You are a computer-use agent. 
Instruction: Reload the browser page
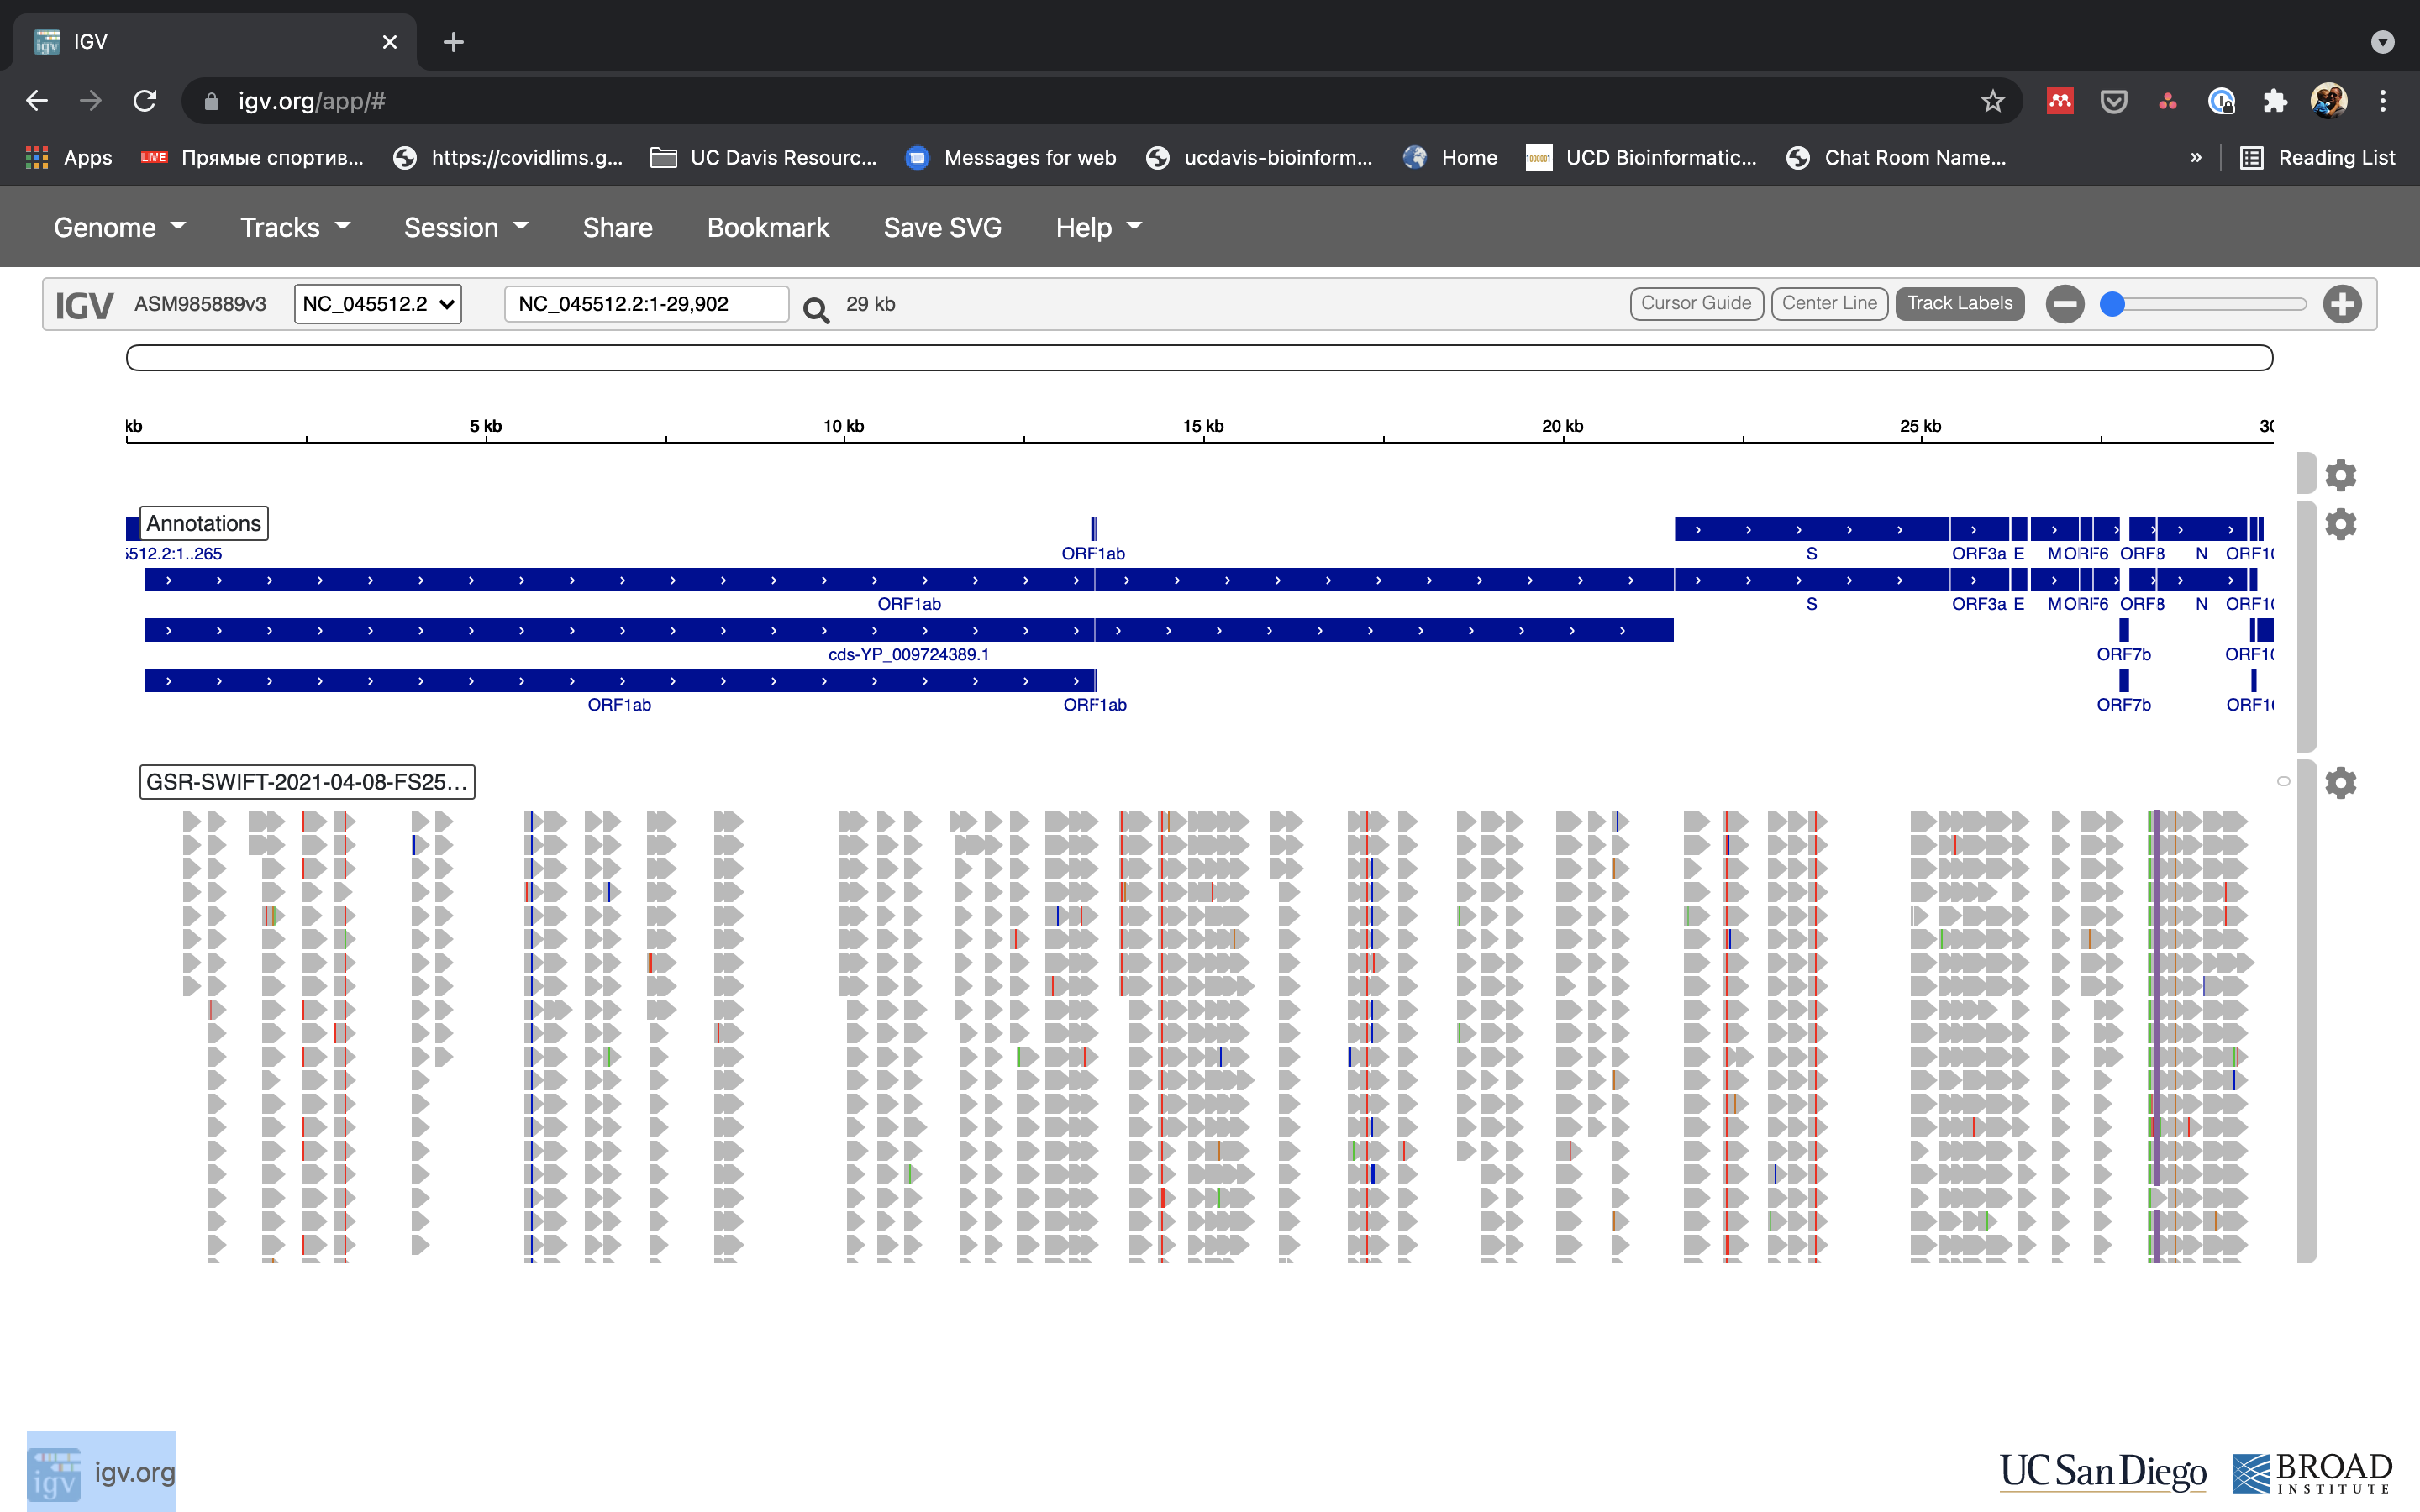click(145, 101)
